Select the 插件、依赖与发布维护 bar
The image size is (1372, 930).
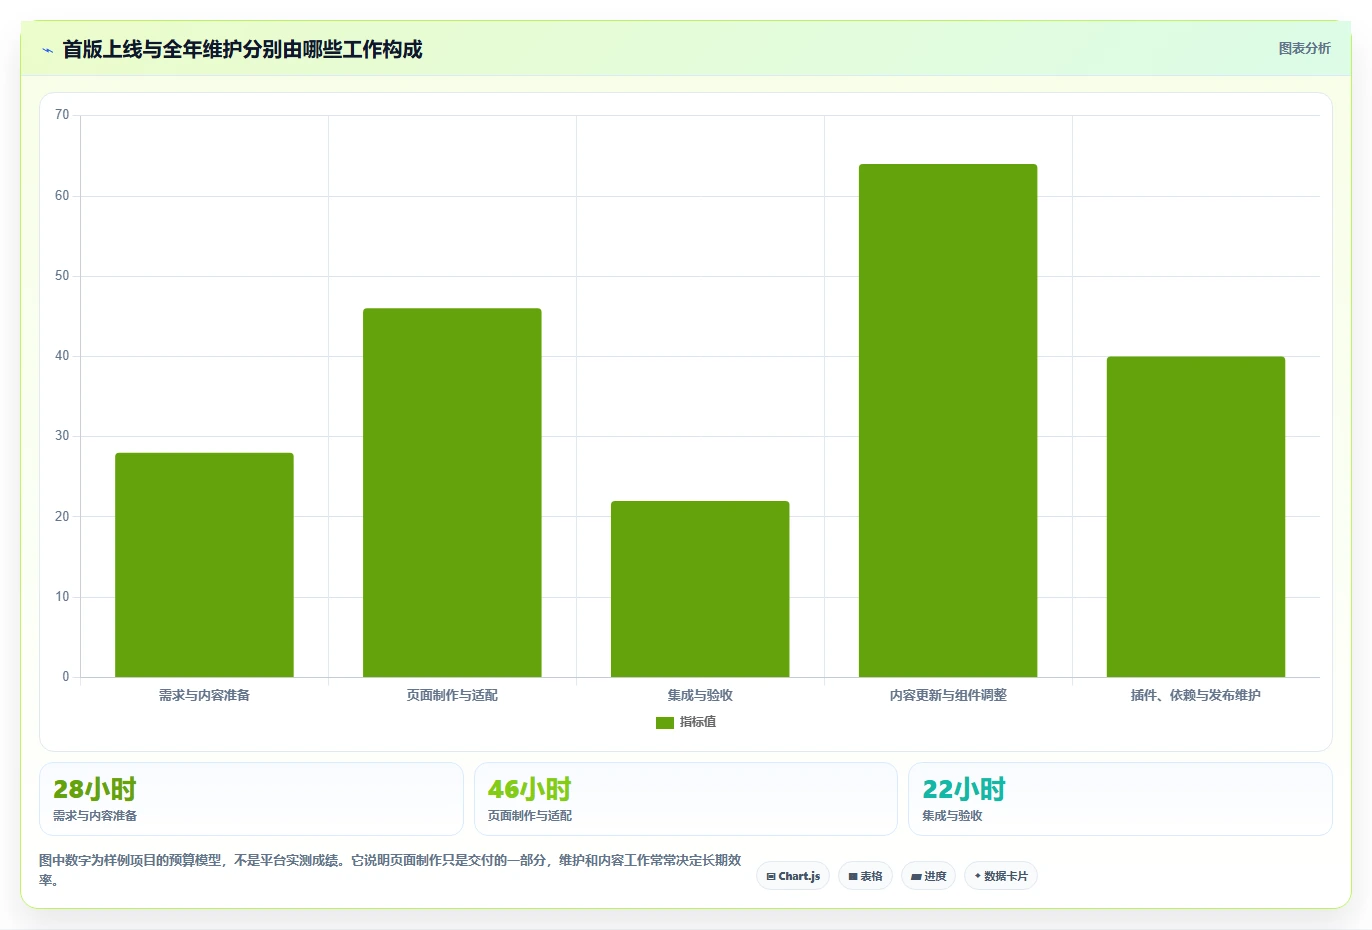click(1196, 517)
